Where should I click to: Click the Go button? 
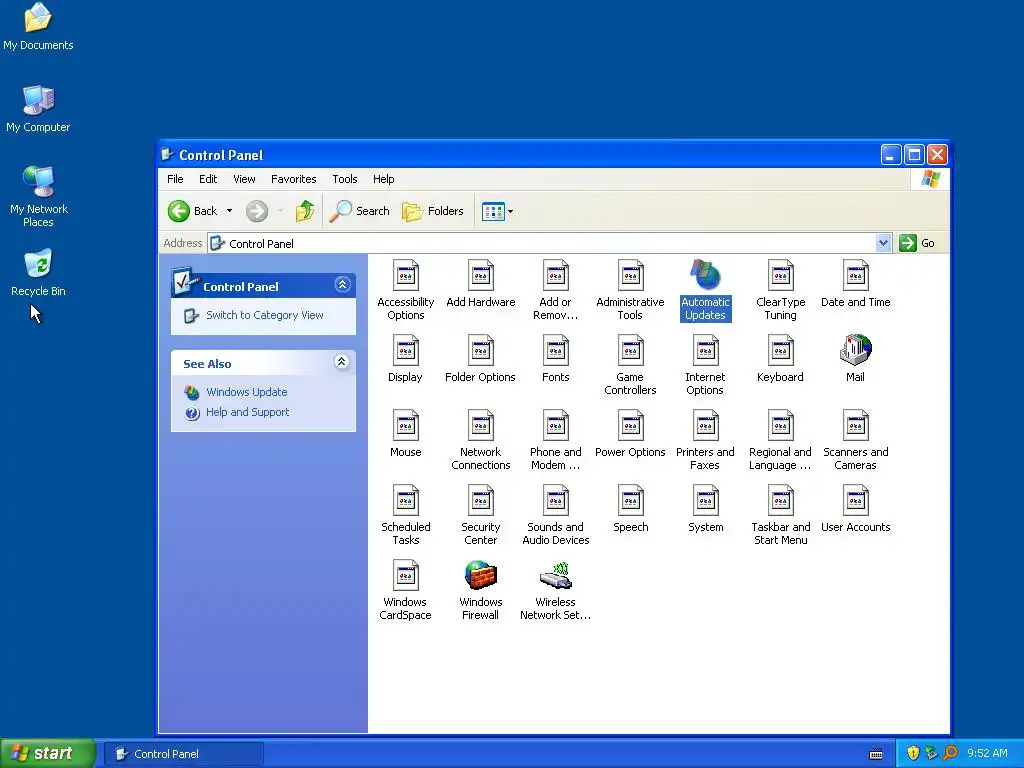(918, 244)
